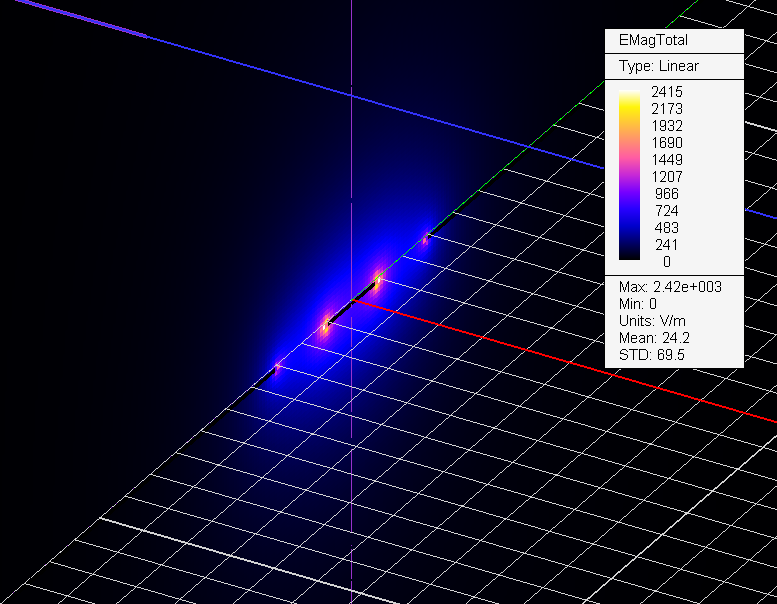Click the 483 legend scale label
This screenshot has height=604, width=777.
click(x=667, y=228)
